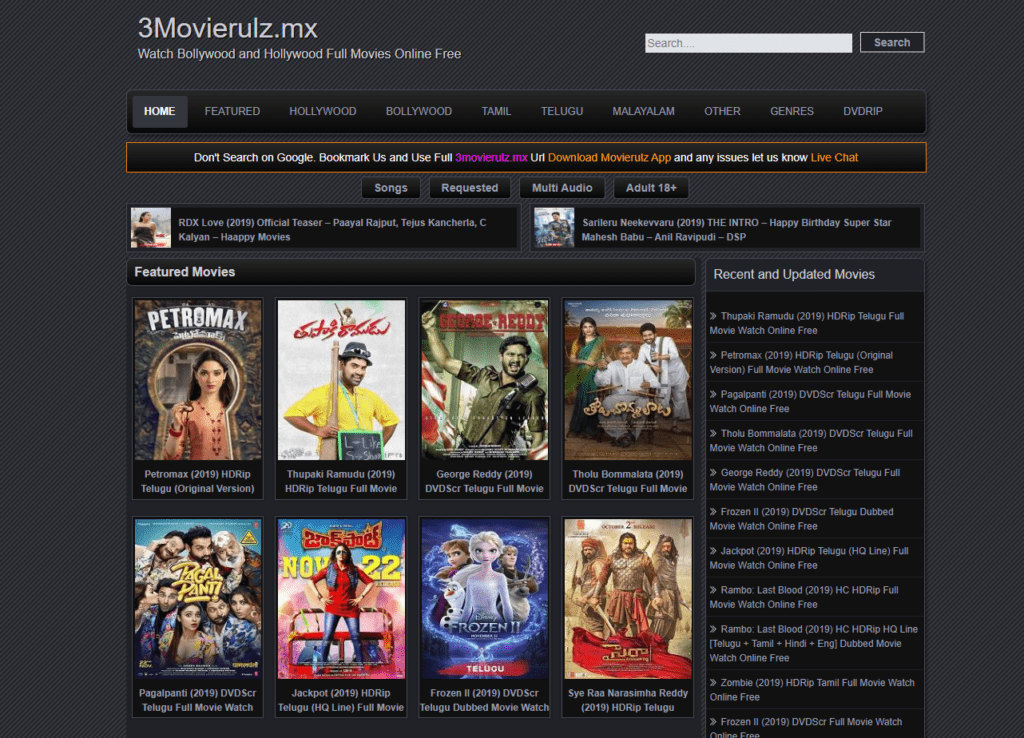Click Tholu Bommalata (2019) caption under poster
The height and width of the screenshot is (738, 1024).
(628, 481)
